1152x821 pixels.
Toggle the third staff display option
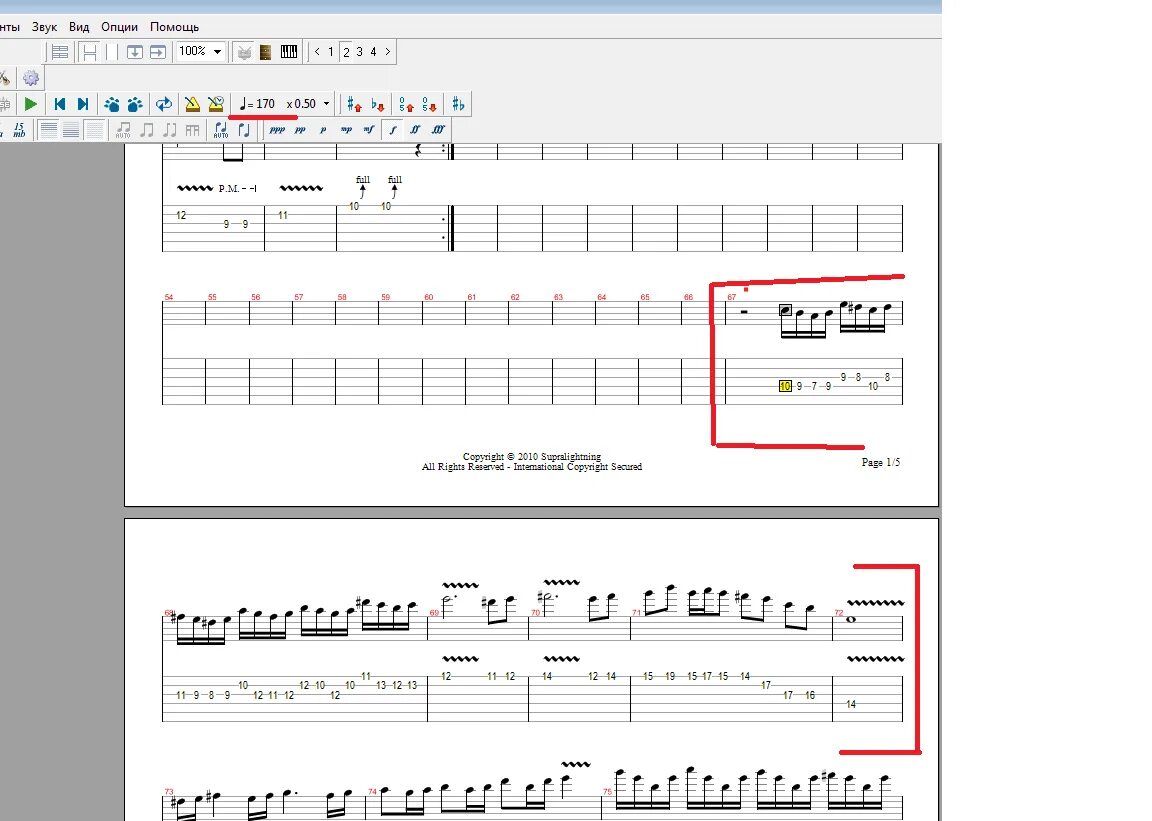94,130
